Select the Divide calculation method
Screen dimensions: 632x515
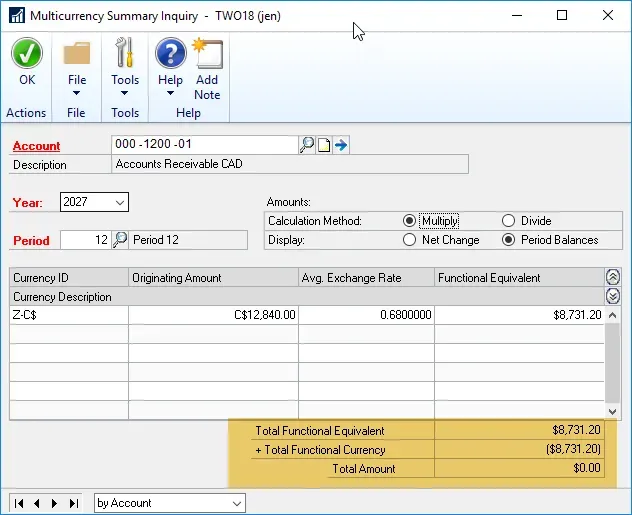508,221
